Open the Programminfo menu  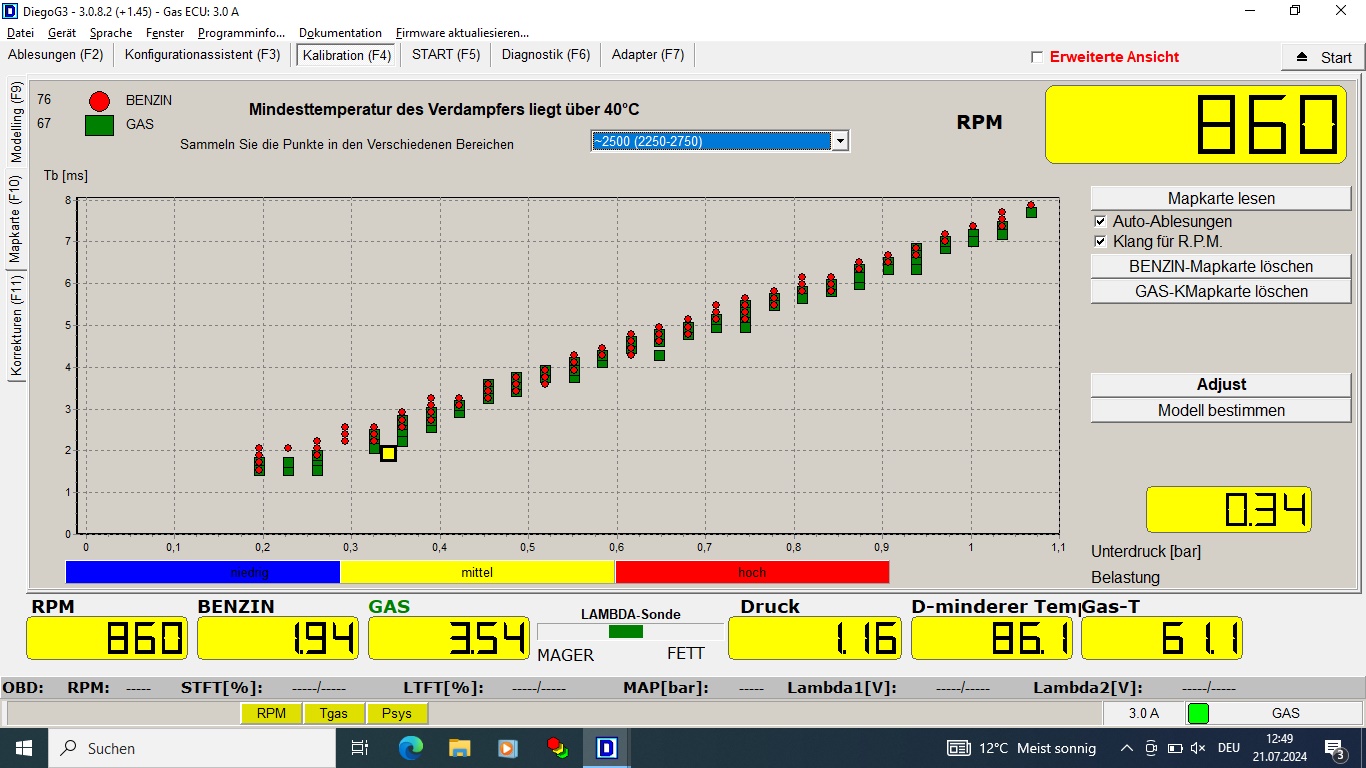(x=241, y=33)
